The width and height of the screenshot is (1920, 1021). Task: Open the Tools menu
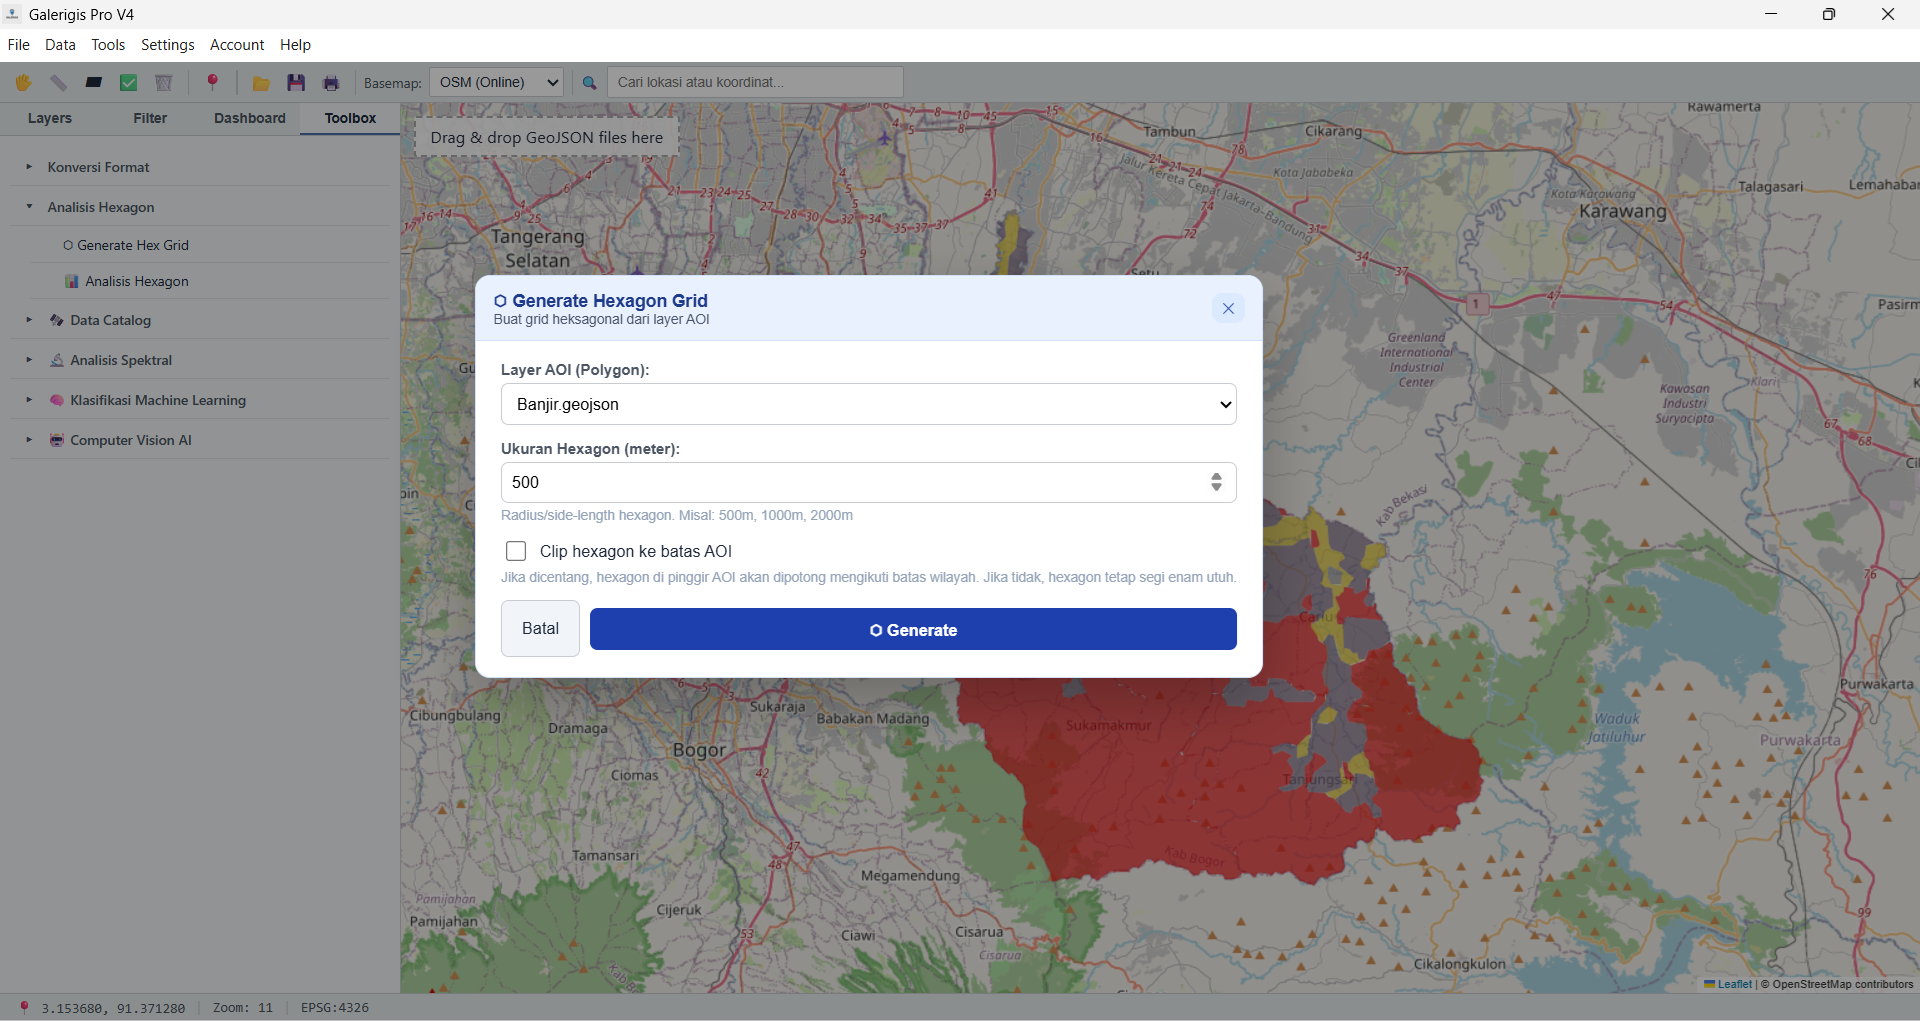108,45
